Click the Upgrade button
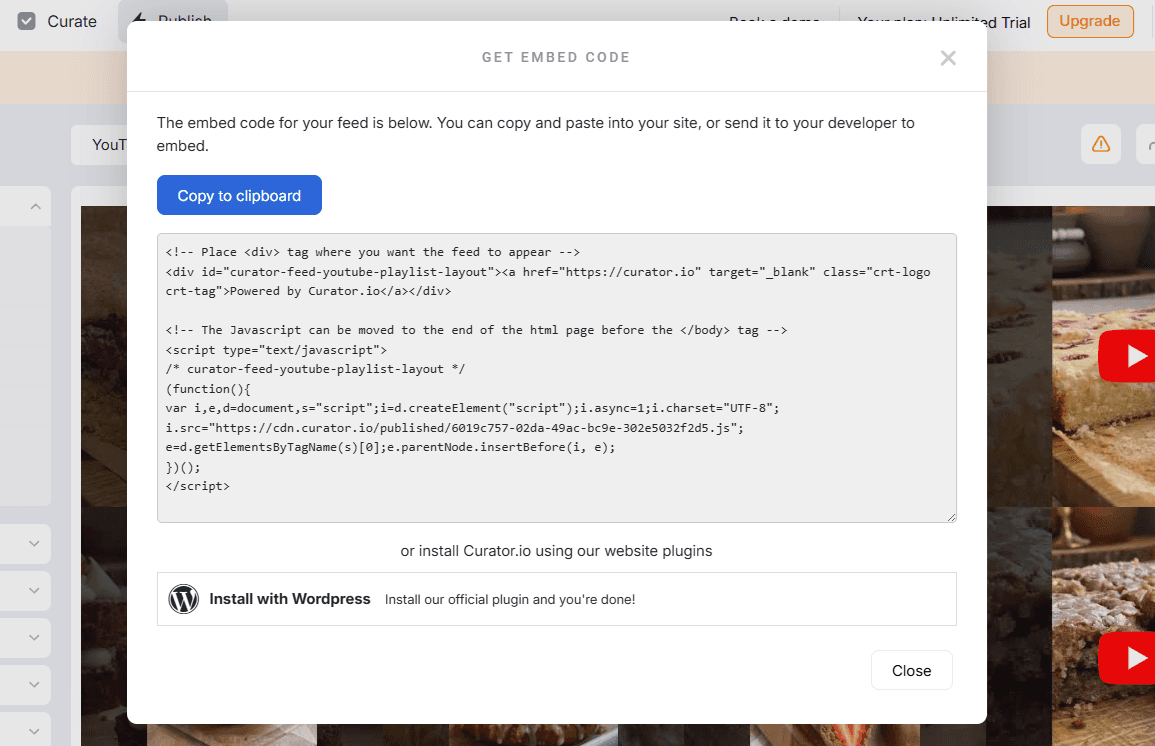Image resolution: width=1155 pixels, height=746 pixels. tap(1090, 21)
